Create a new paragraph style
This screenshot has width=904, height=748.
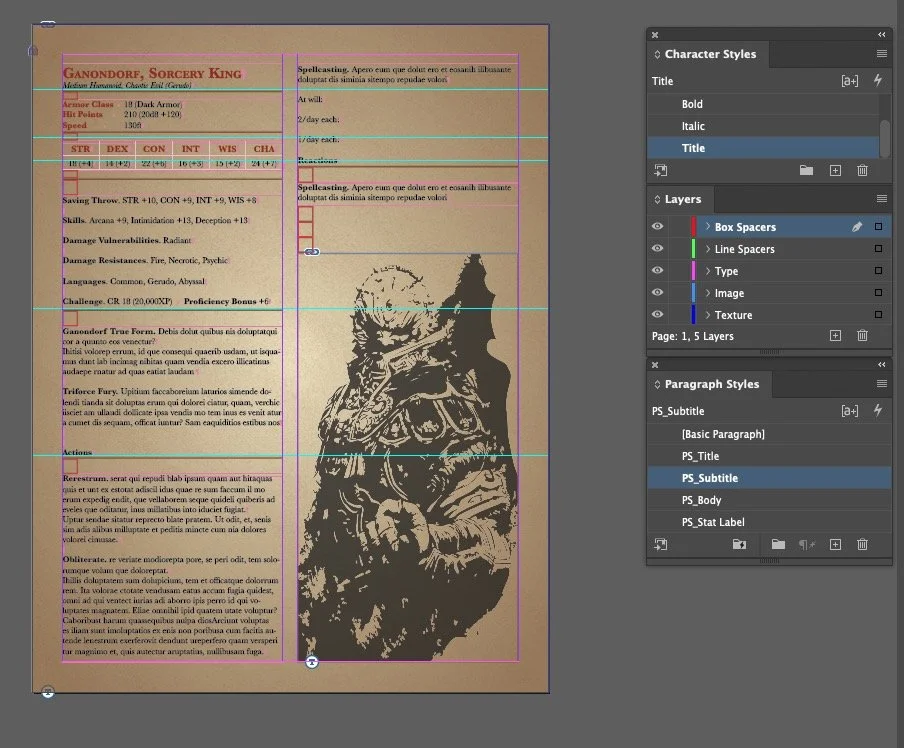tap(835, 544)
